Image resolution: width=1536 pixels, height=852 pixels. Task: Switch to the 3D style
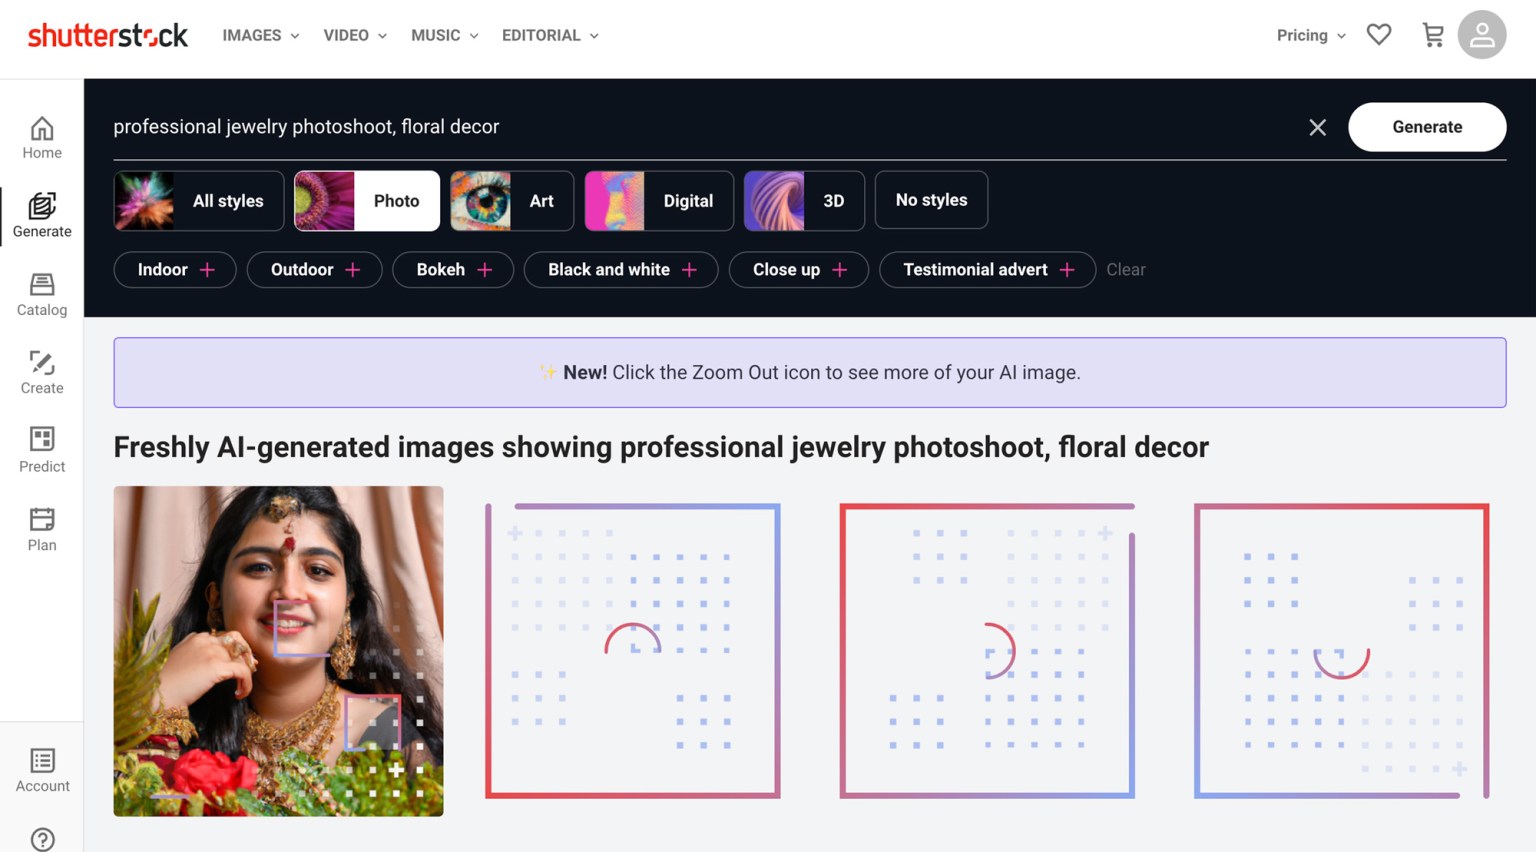(x=804, y=201)
